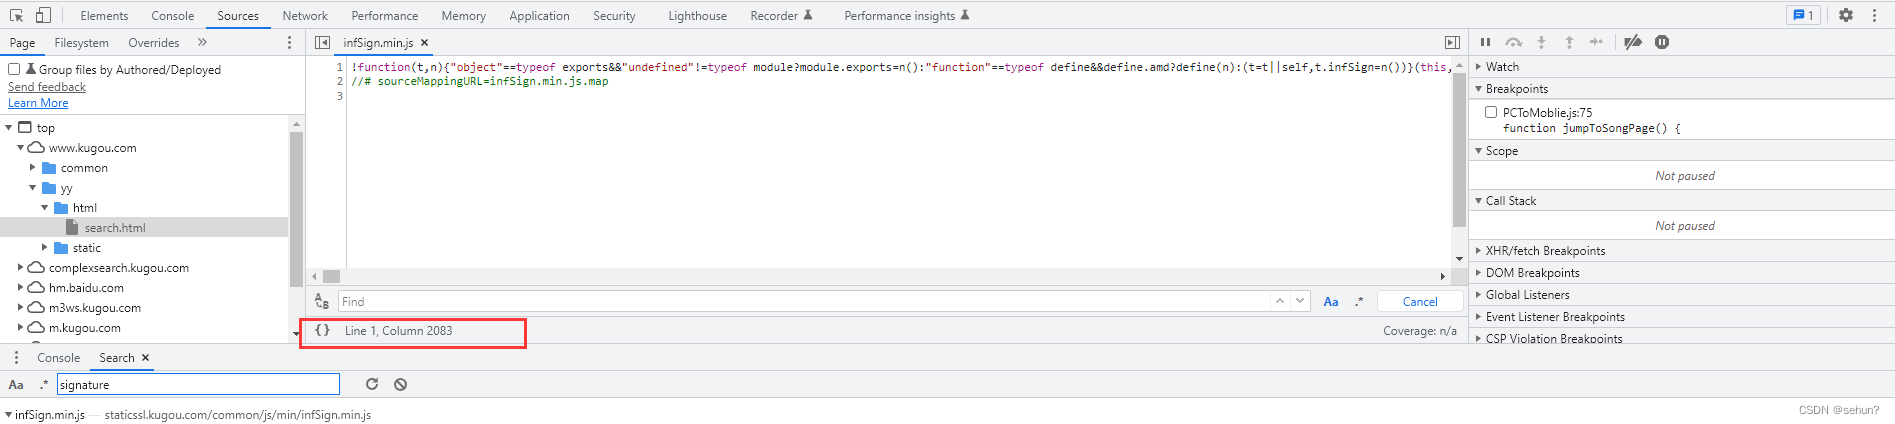1895x424 pixels.
Task: Open the Filesystem navigator tab
Action: point(81,42)
